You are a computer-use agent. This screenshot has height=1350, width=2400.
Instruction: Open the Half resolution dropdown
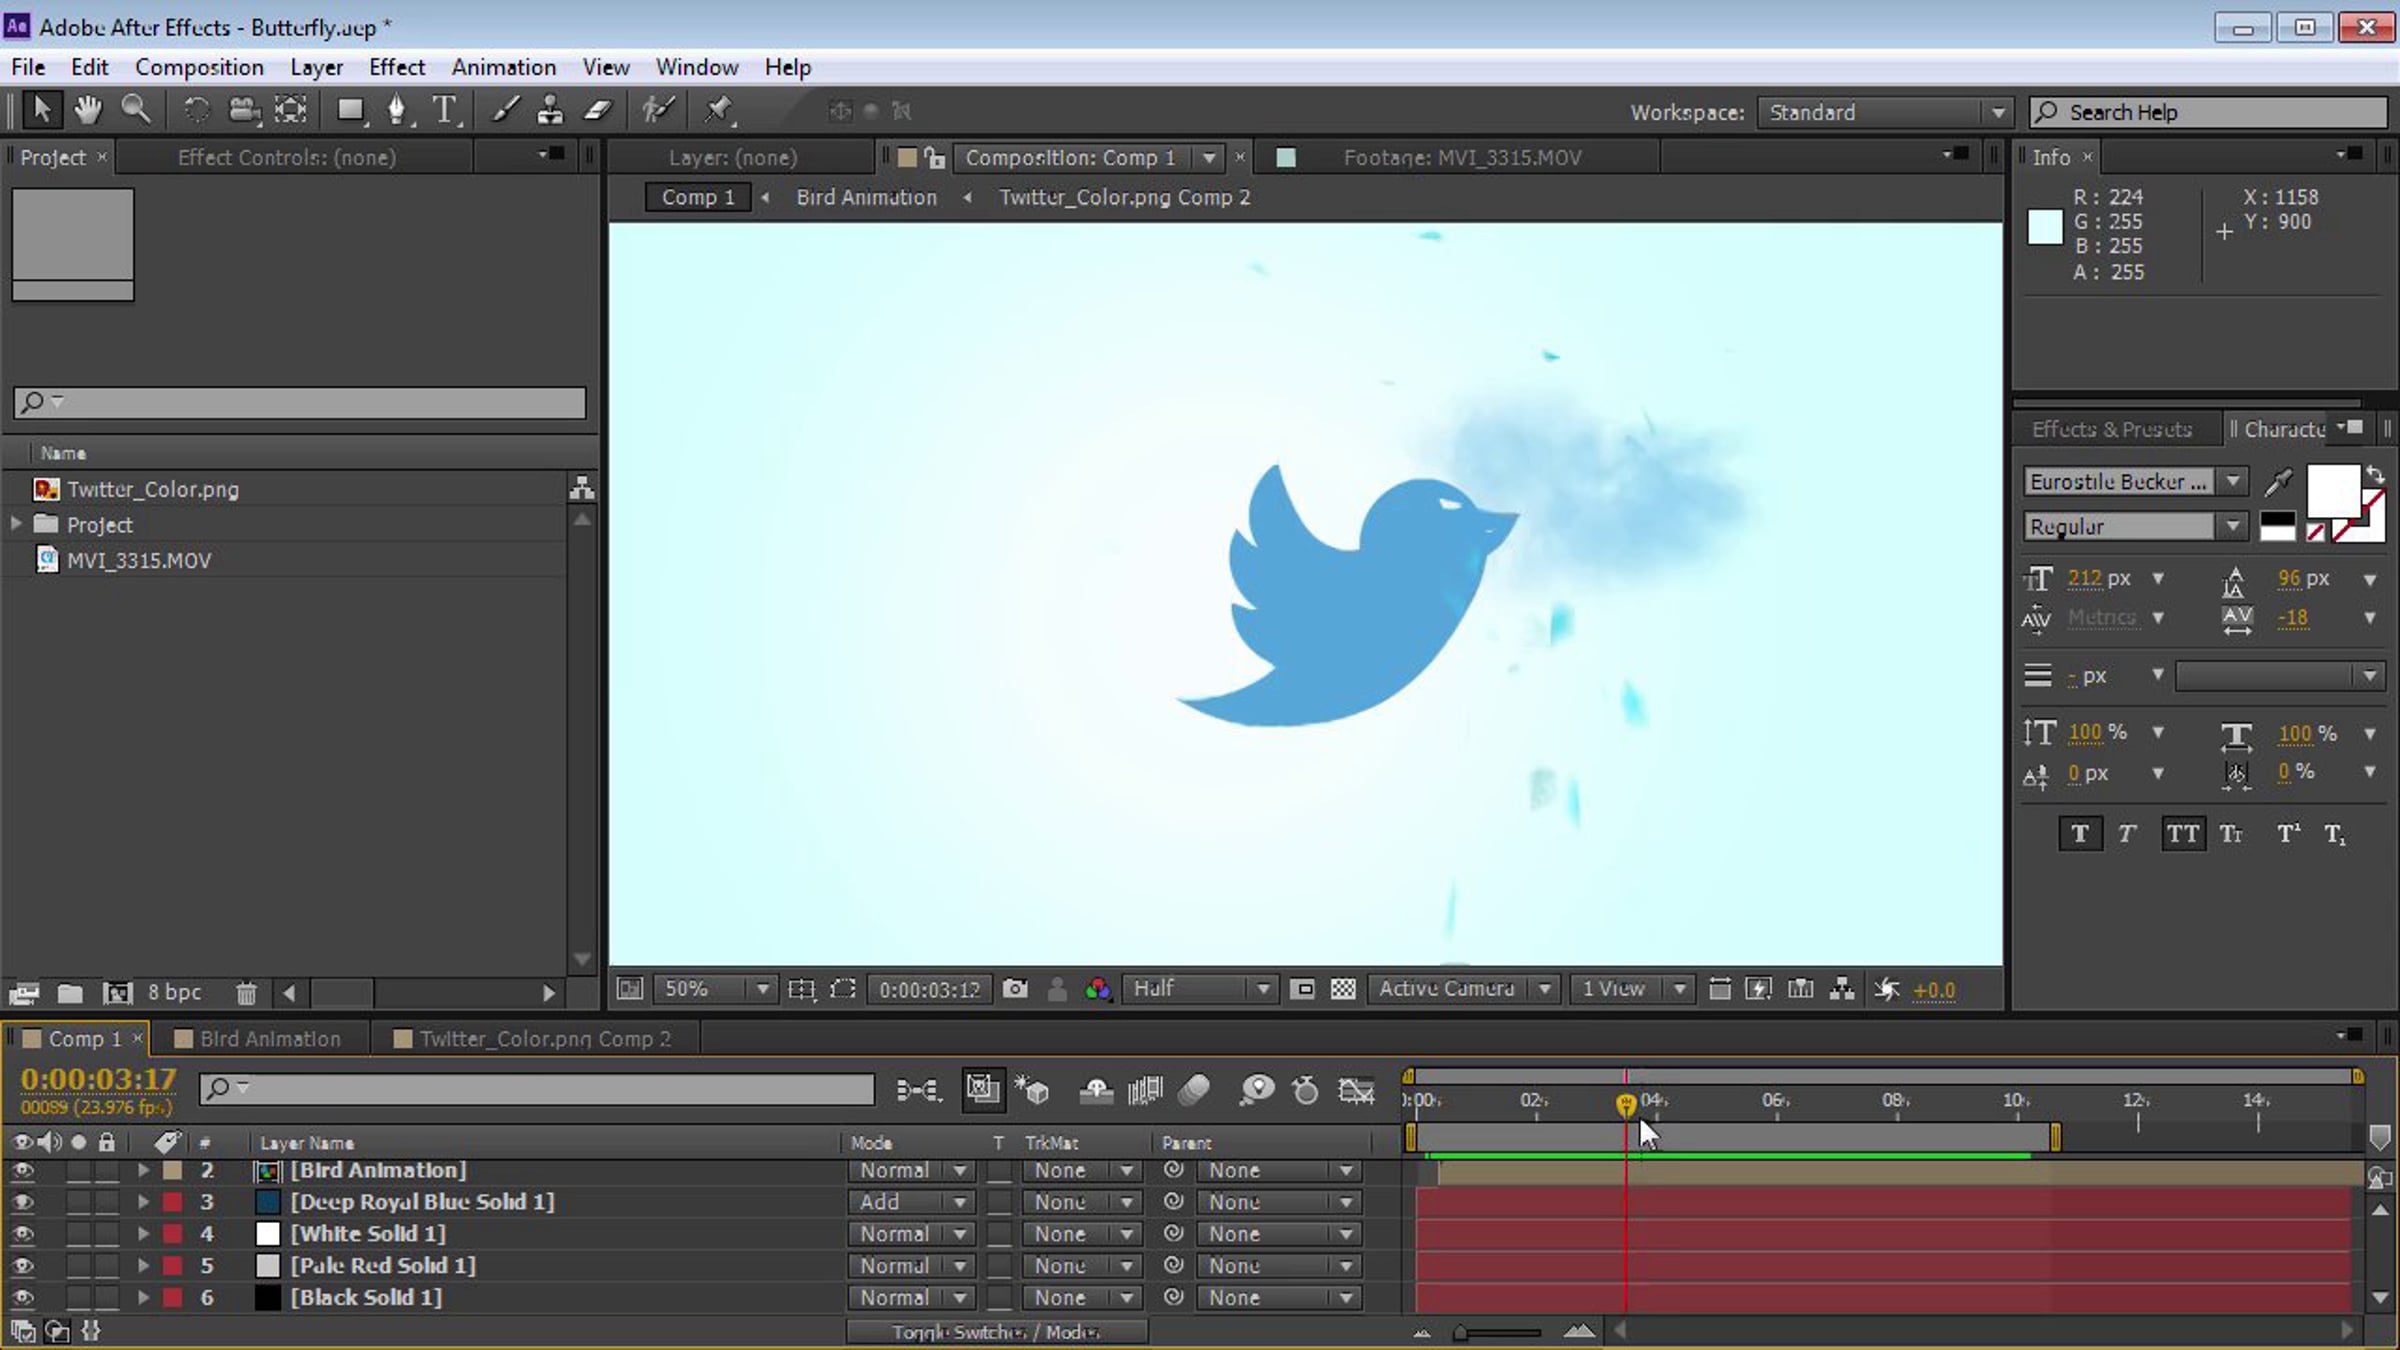tap(1200, 989)
